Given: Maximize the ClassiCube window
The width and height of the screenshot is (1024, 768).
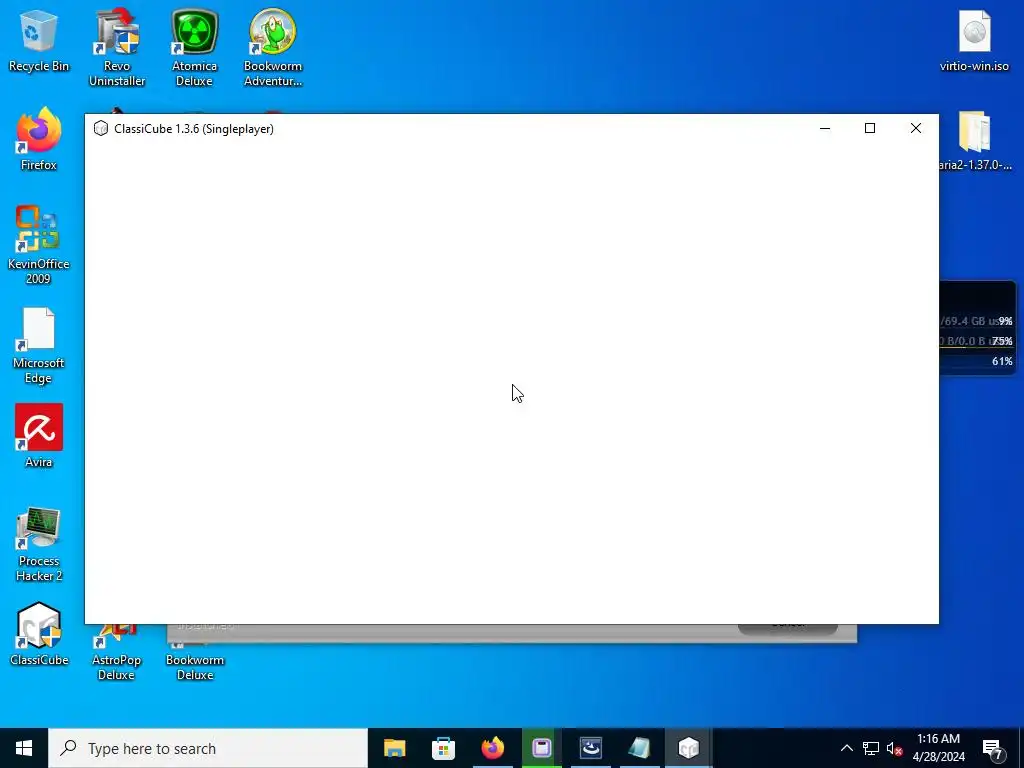Looking at the screenshot, I should click(870, 129).
